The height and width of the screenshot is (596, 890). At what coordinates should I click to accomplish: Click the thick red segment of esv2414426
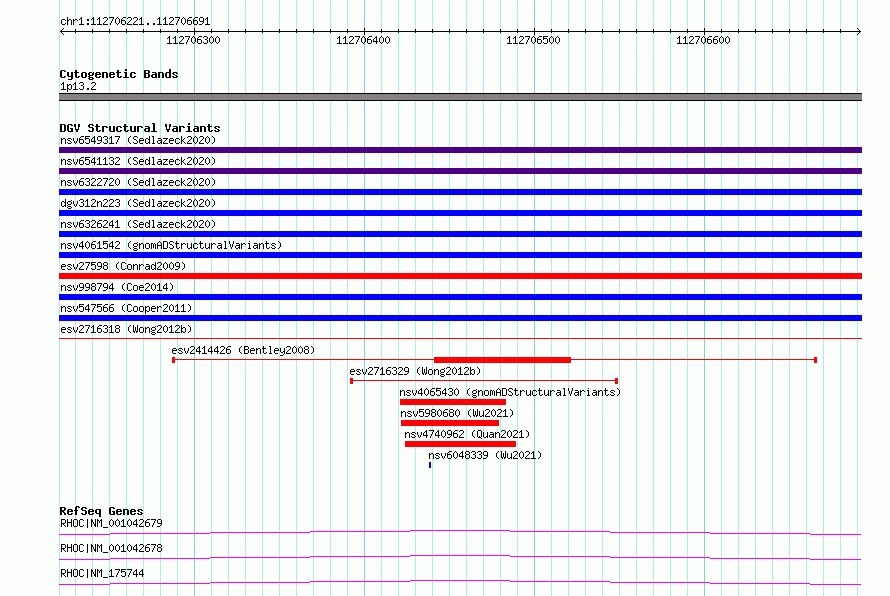click(502, 360)
